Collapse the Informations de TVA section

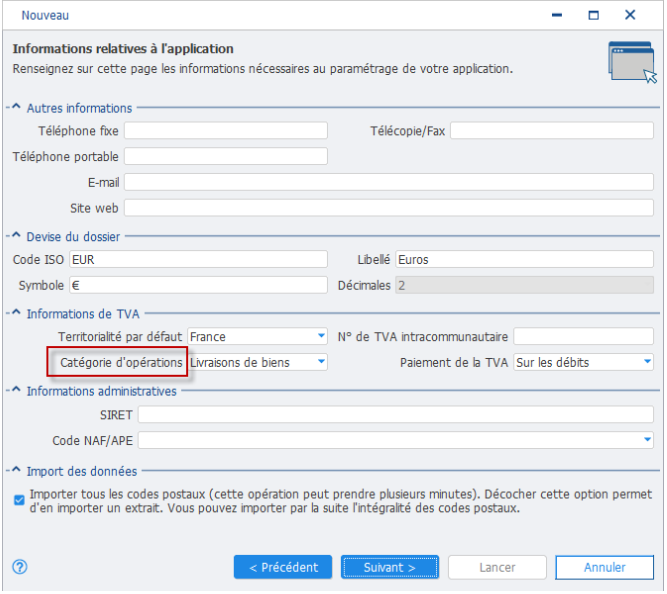pos(16,312)
